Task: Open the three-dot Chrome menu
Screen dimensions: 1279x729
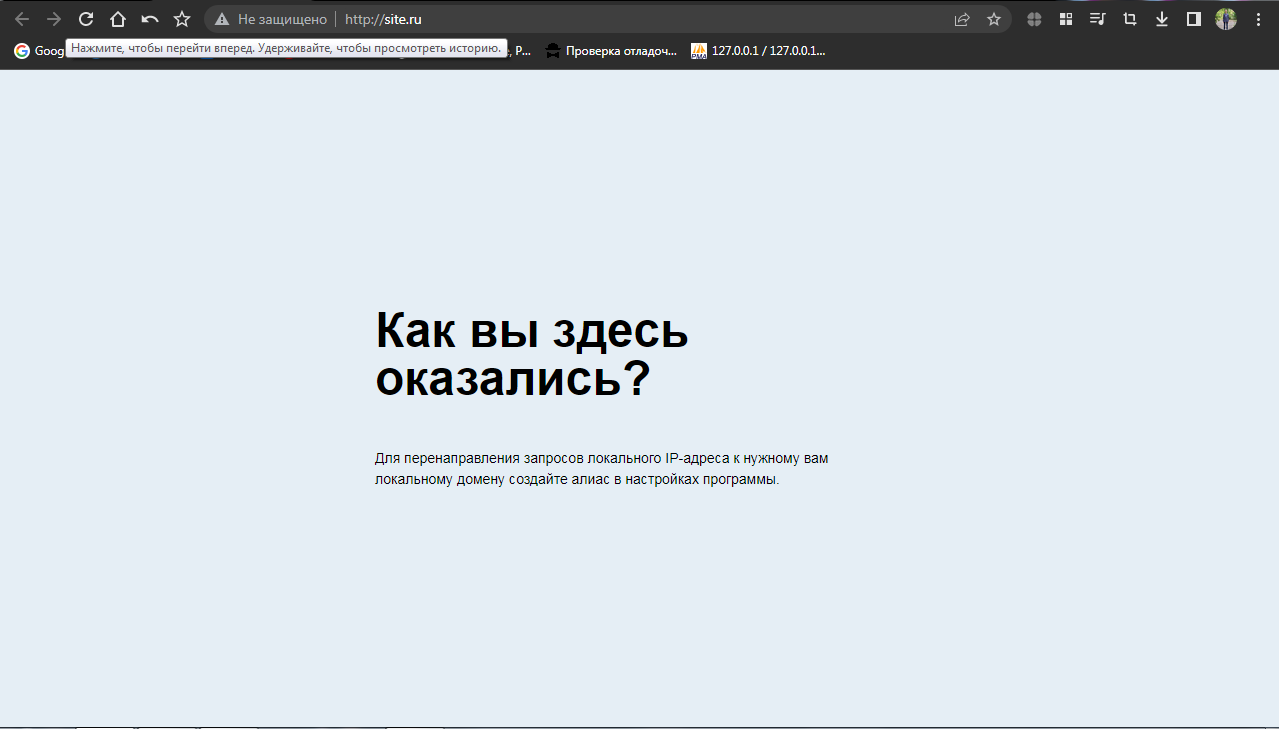Action: [x=1258, y=19]
